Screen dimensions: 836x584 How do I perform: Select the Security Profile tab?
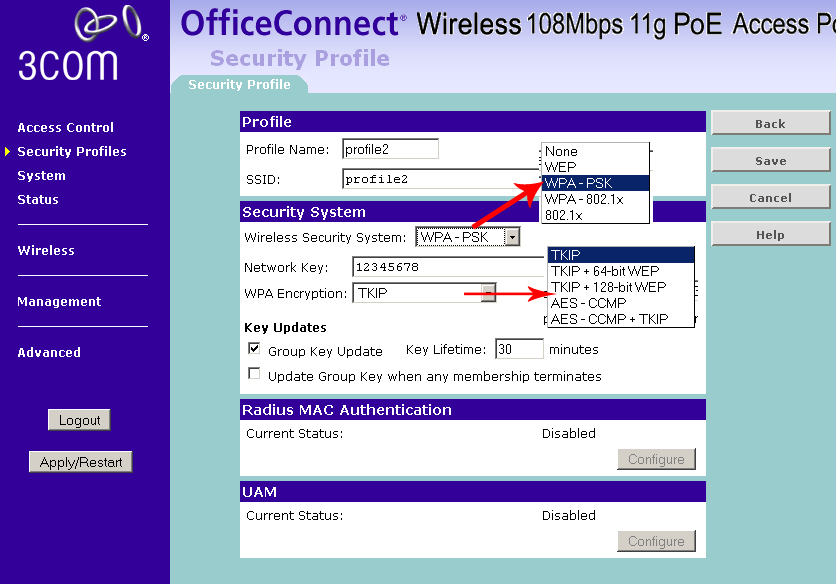tap(239, 84)
